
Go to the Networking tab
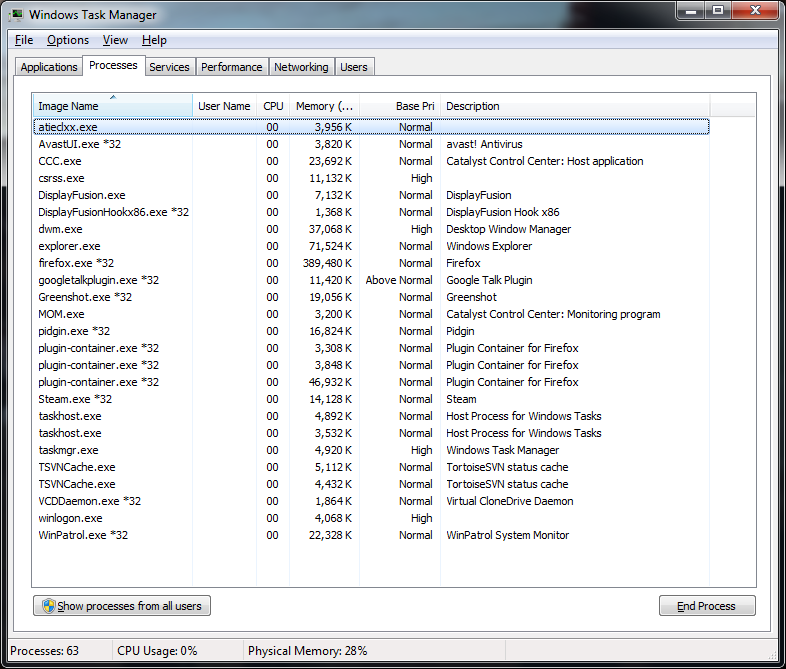pyautogui.click(x=301, y=67)
